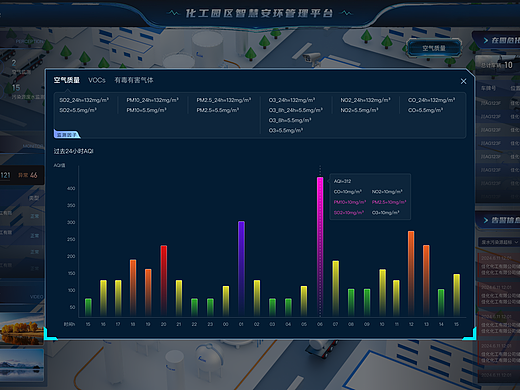Expand the 在园危化 panel header chevron
This screenshot has width=520, height=390.
point(486,41)
